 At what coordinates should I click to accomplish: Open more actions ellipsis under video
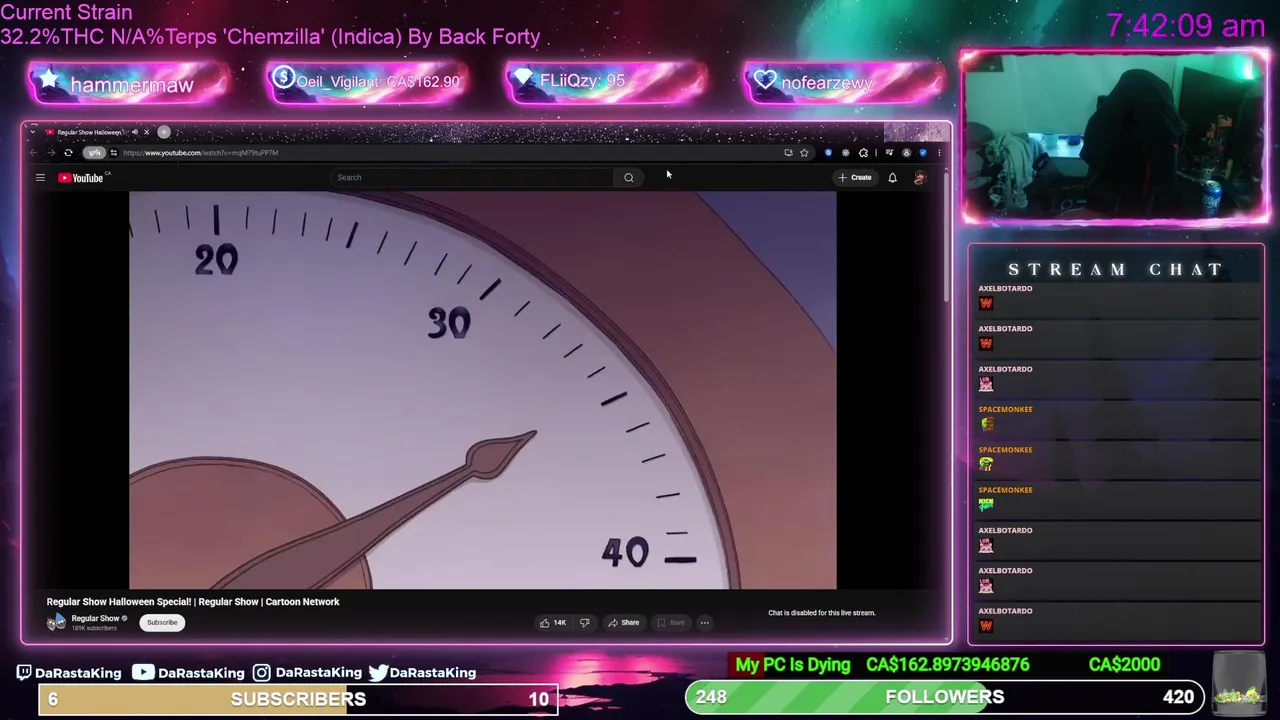(x=704, y=623)
